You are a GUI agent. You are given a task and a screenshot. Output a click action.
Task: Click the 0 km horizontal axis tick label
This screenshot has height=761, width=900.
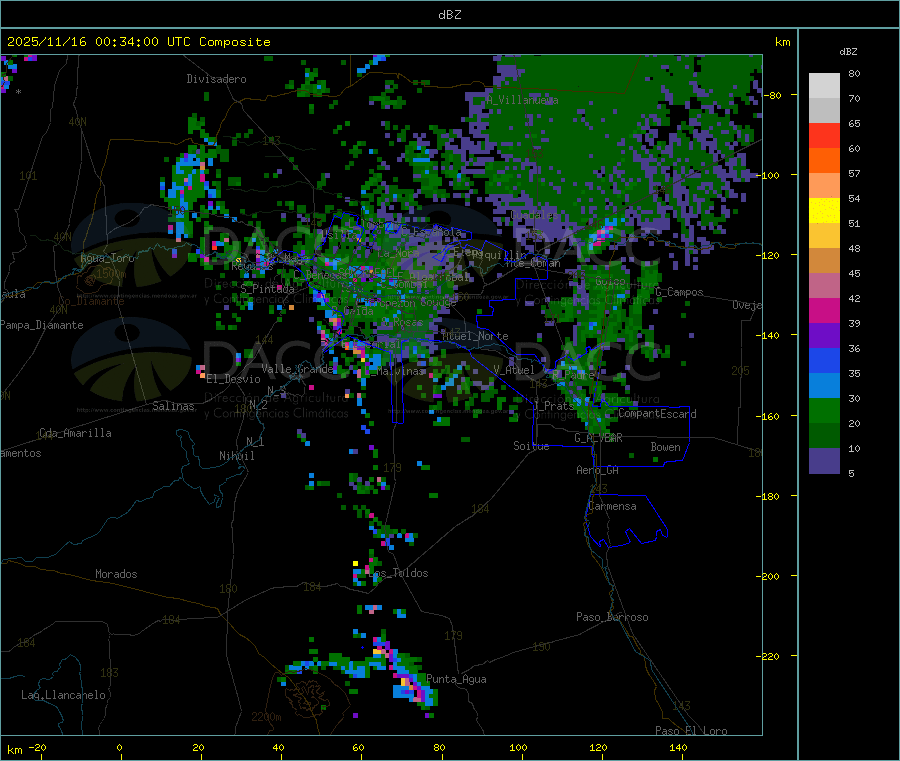pyautogui.click(x=119, y=747)
